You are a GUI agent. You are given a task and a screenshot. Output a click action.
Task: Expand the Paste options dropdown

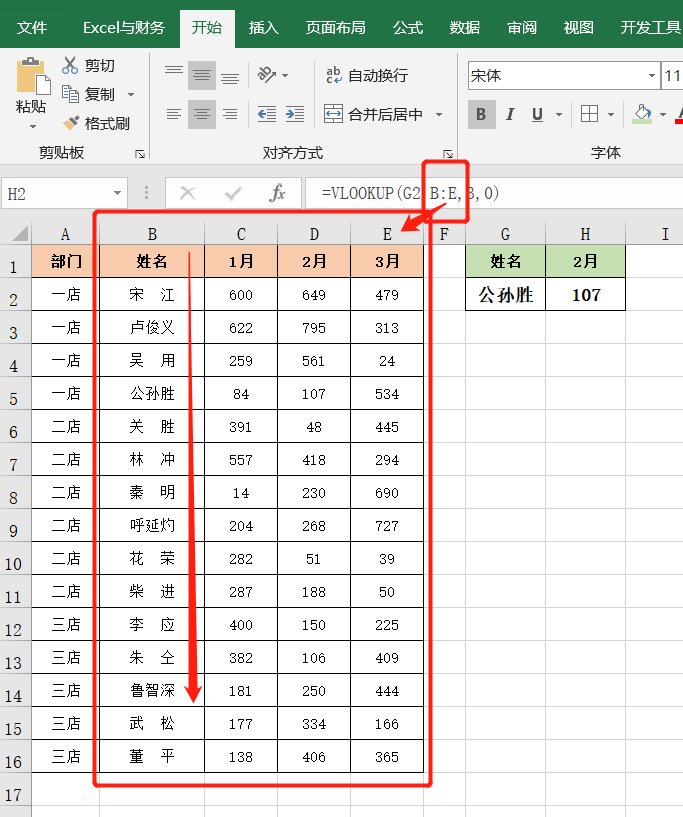[x=33, y=127]
